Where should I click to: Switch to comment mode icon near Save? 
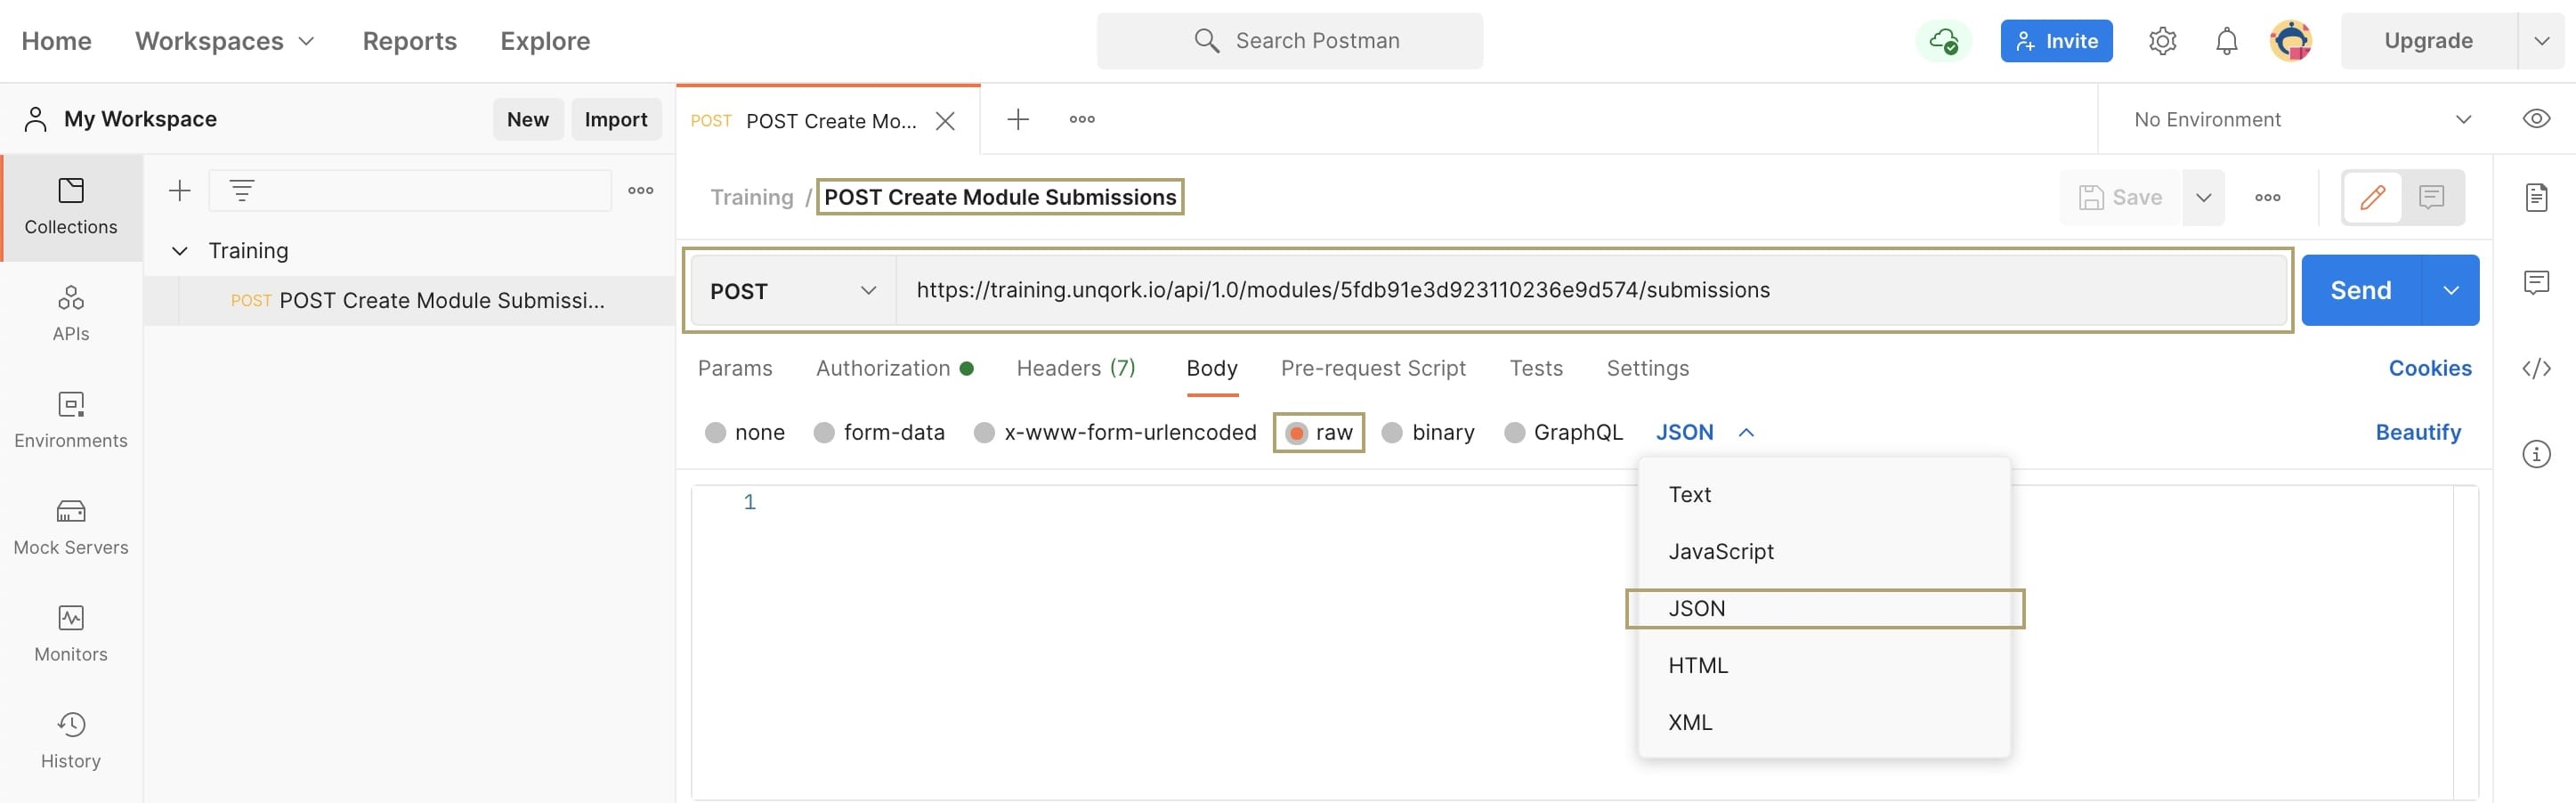tap(2431, 197)
